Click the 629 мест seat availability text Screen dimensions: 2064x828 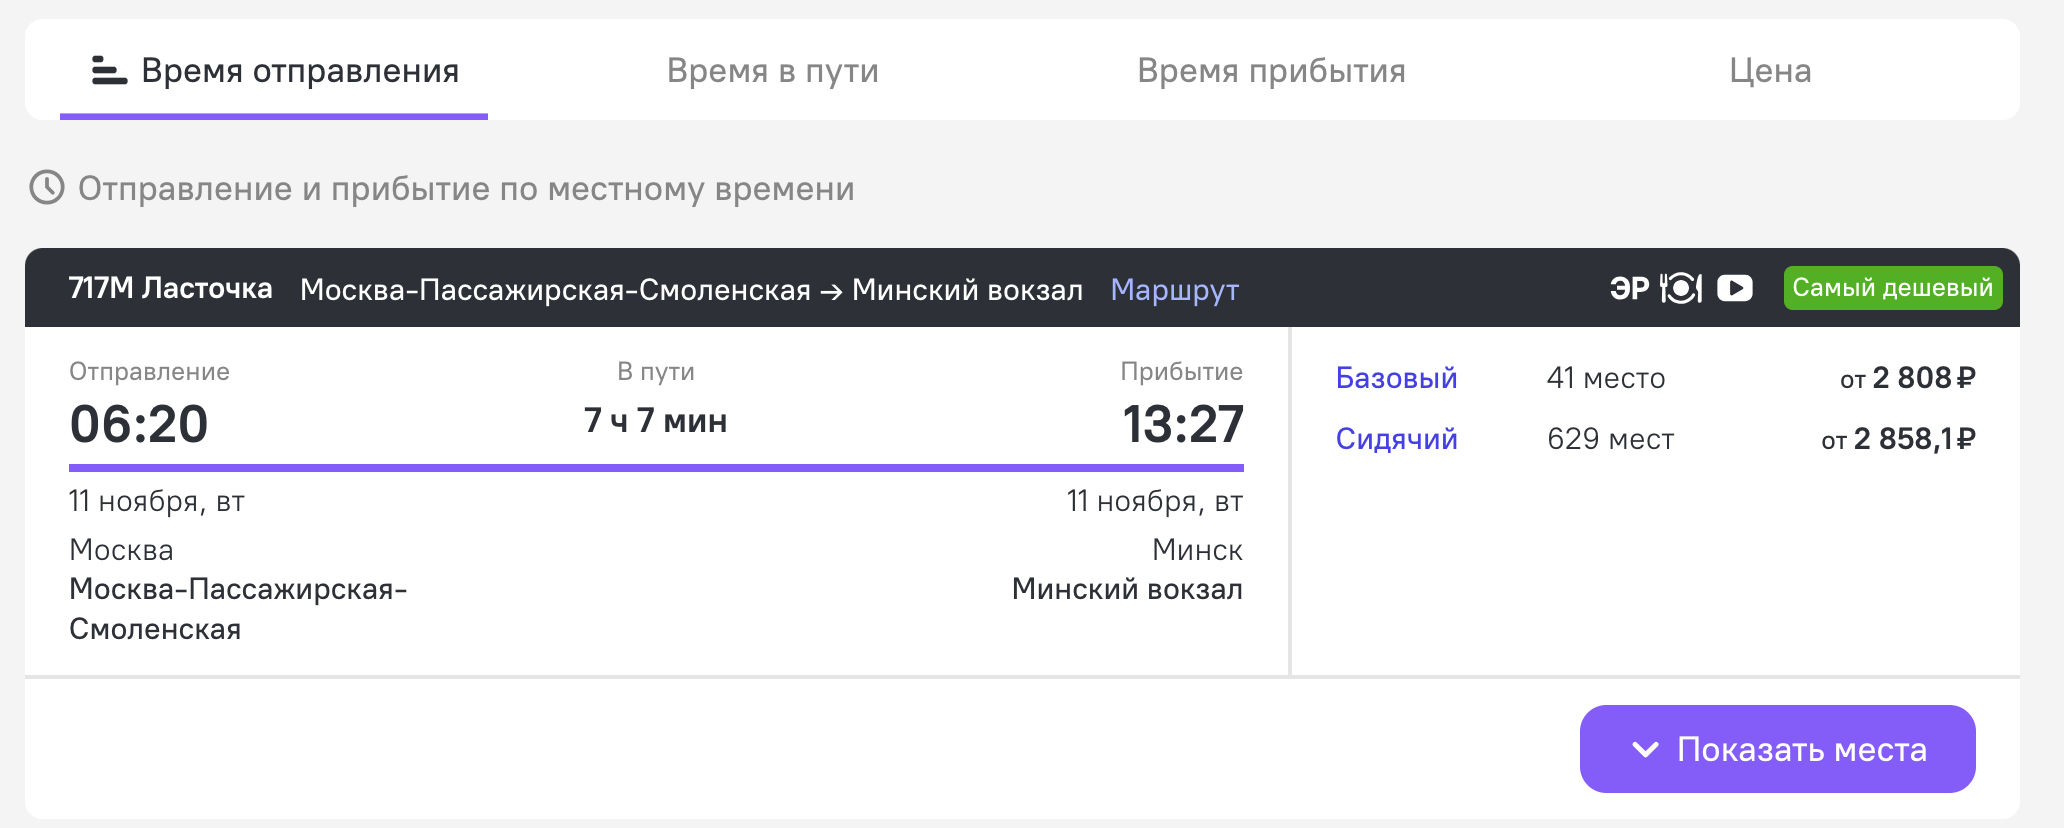(1610, 439)
